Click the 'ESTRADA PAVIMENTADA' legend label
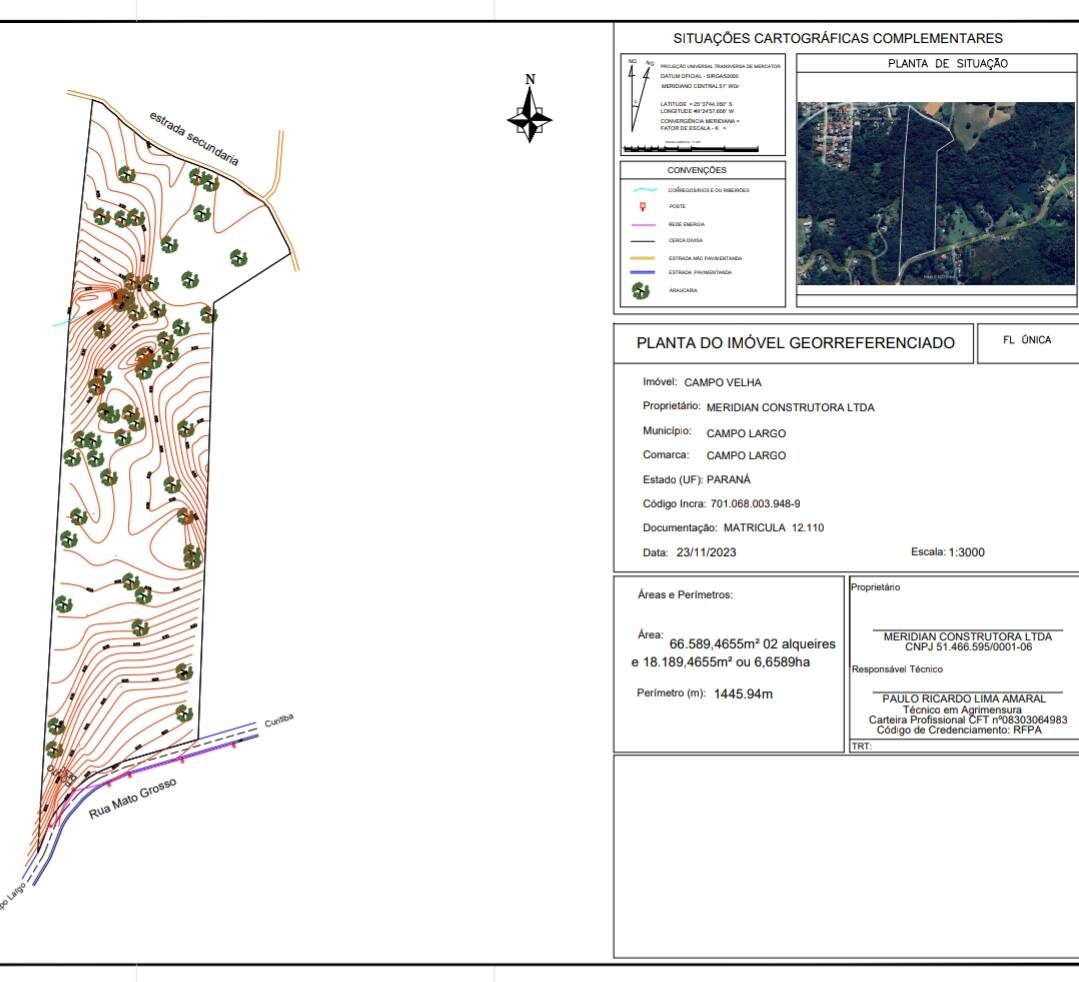1079x982 pixels. 700,273
